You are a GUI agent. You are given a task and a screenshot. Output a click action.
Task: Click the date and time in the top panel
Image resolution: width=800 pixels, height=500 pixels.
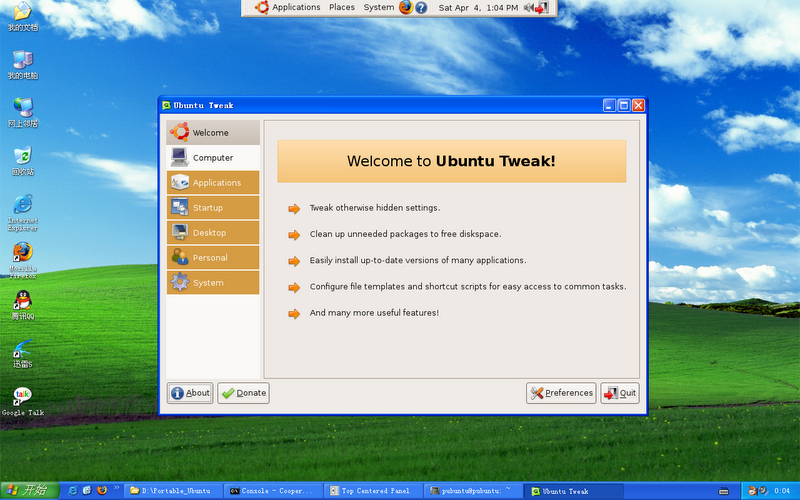pyautogui.click(x=478, y=8)
